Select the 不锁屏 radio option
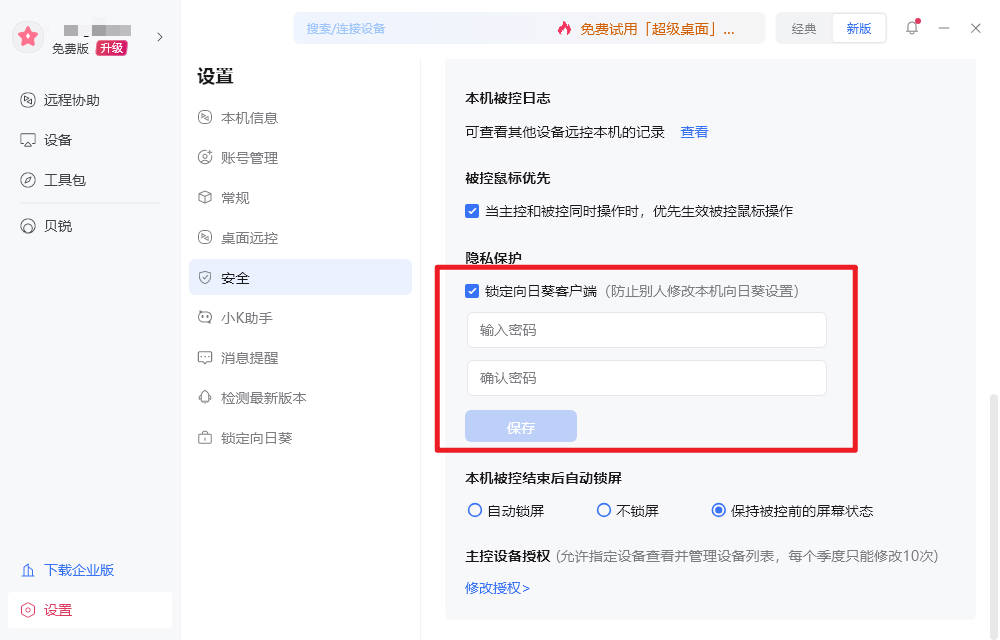This screenshot has width=1000, height=640. [x=604, y=510]
